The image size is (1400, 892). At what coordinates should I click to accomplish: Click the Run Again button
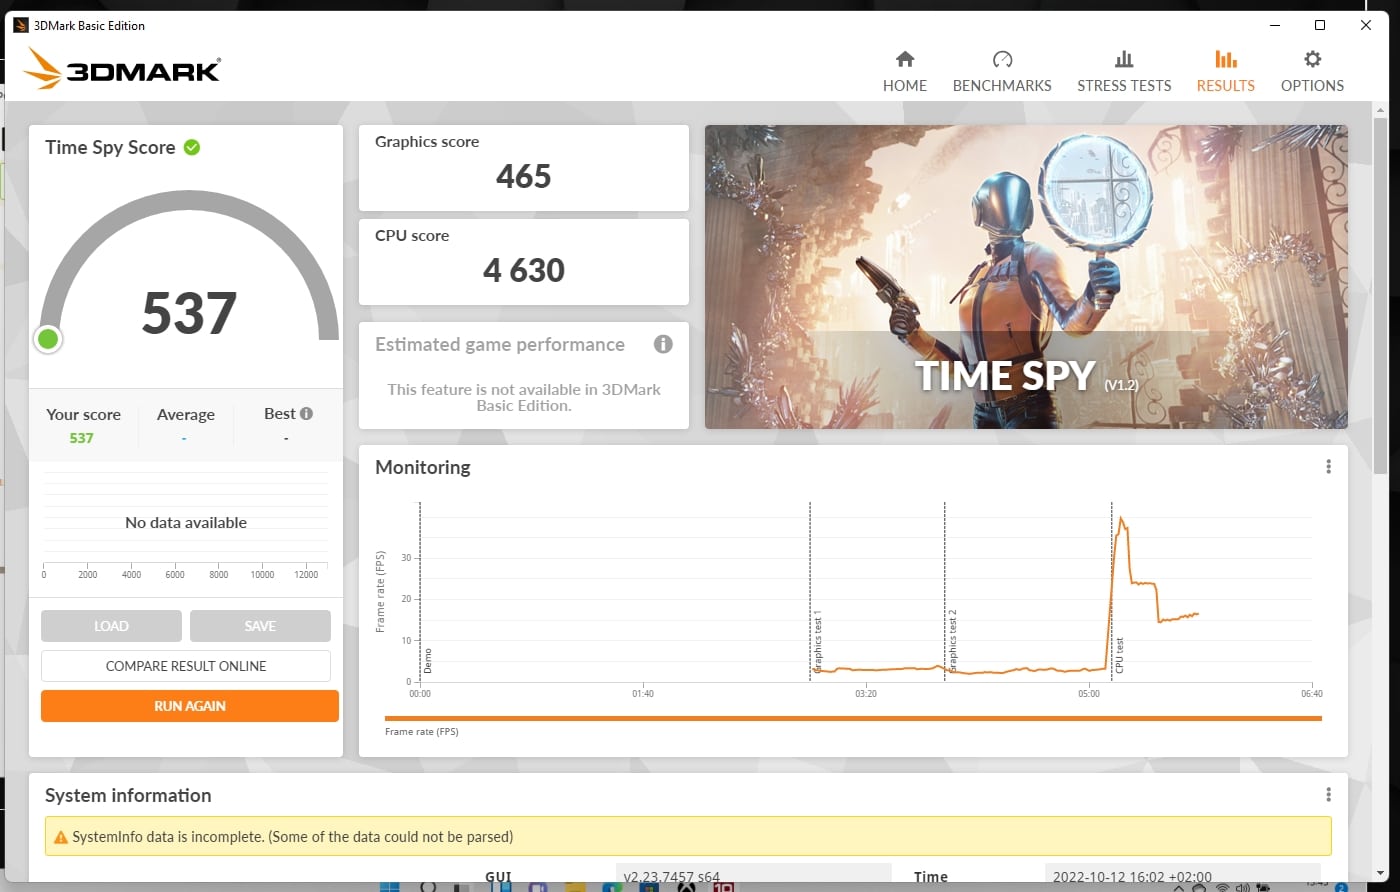tap(189, 706)
